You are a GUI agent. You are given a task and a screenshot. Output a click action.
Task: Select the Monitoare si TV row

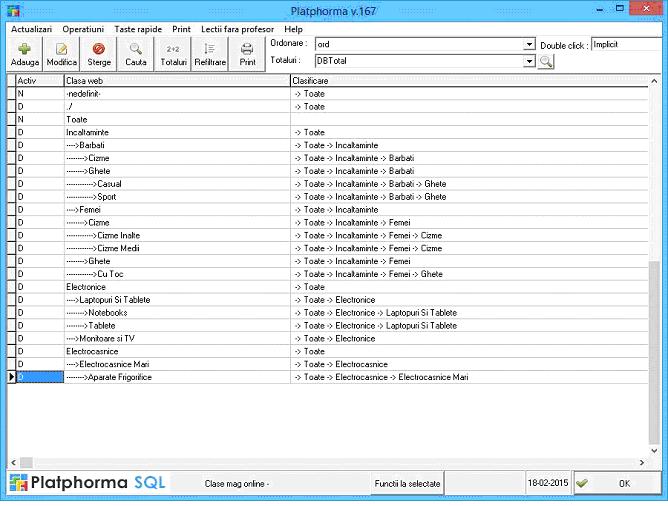177,339
